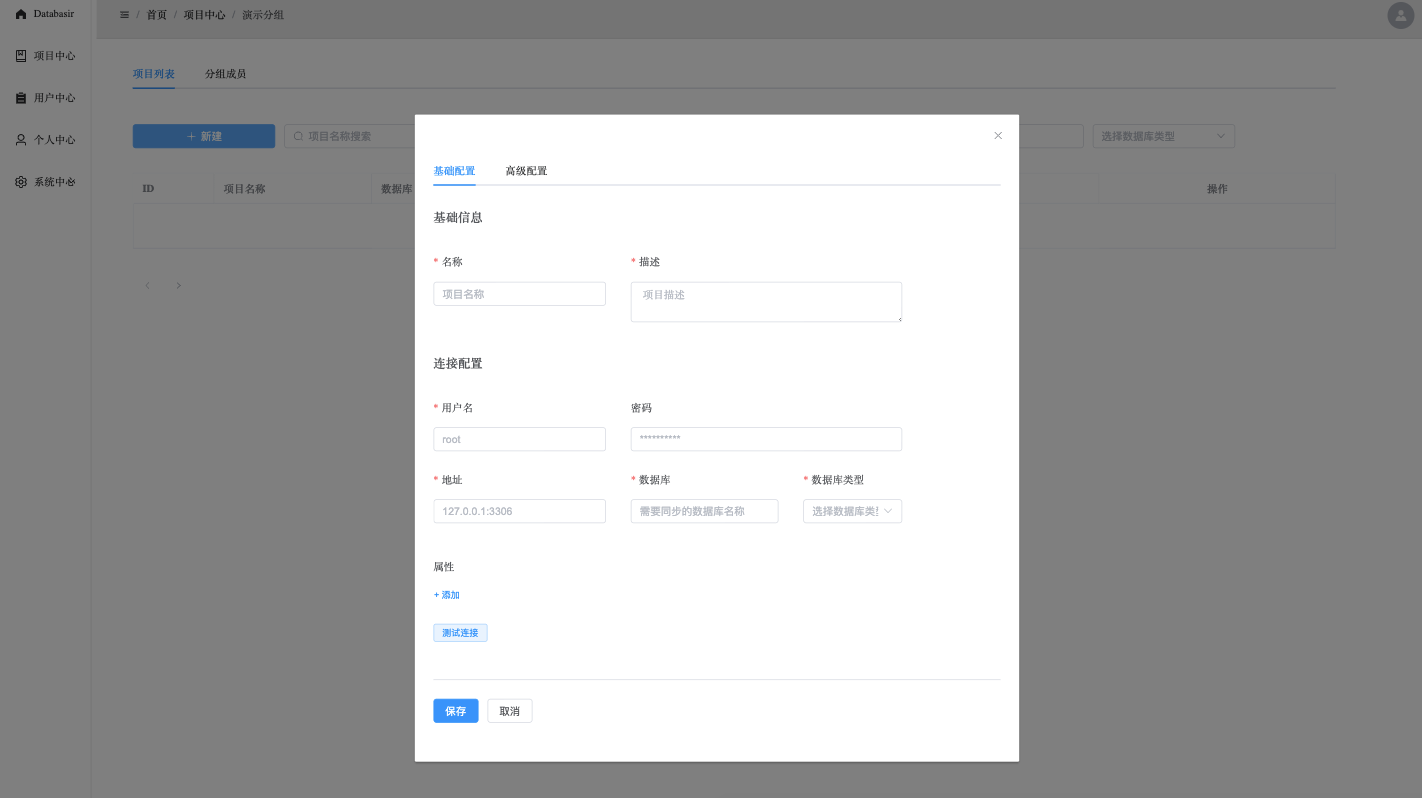Close the project dialog
1422x798 pixels.
[x=998, y=136]
